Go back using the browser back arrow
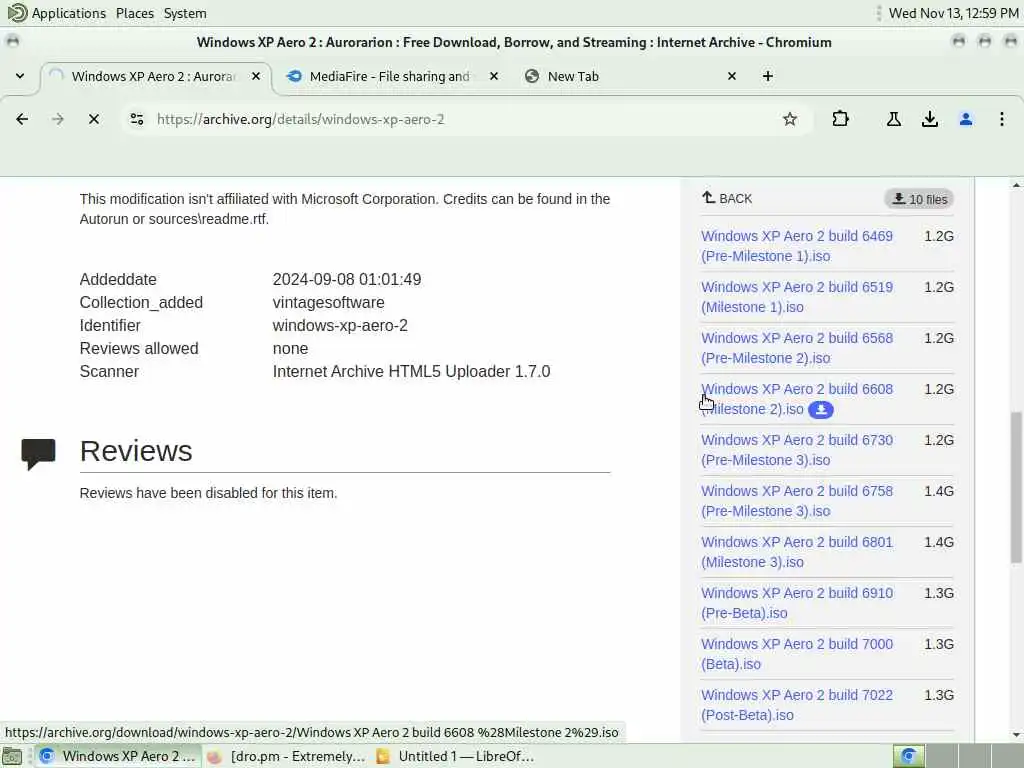This screenshot has width=1024, height=768. pyautogui.click(x=22, y=119)
